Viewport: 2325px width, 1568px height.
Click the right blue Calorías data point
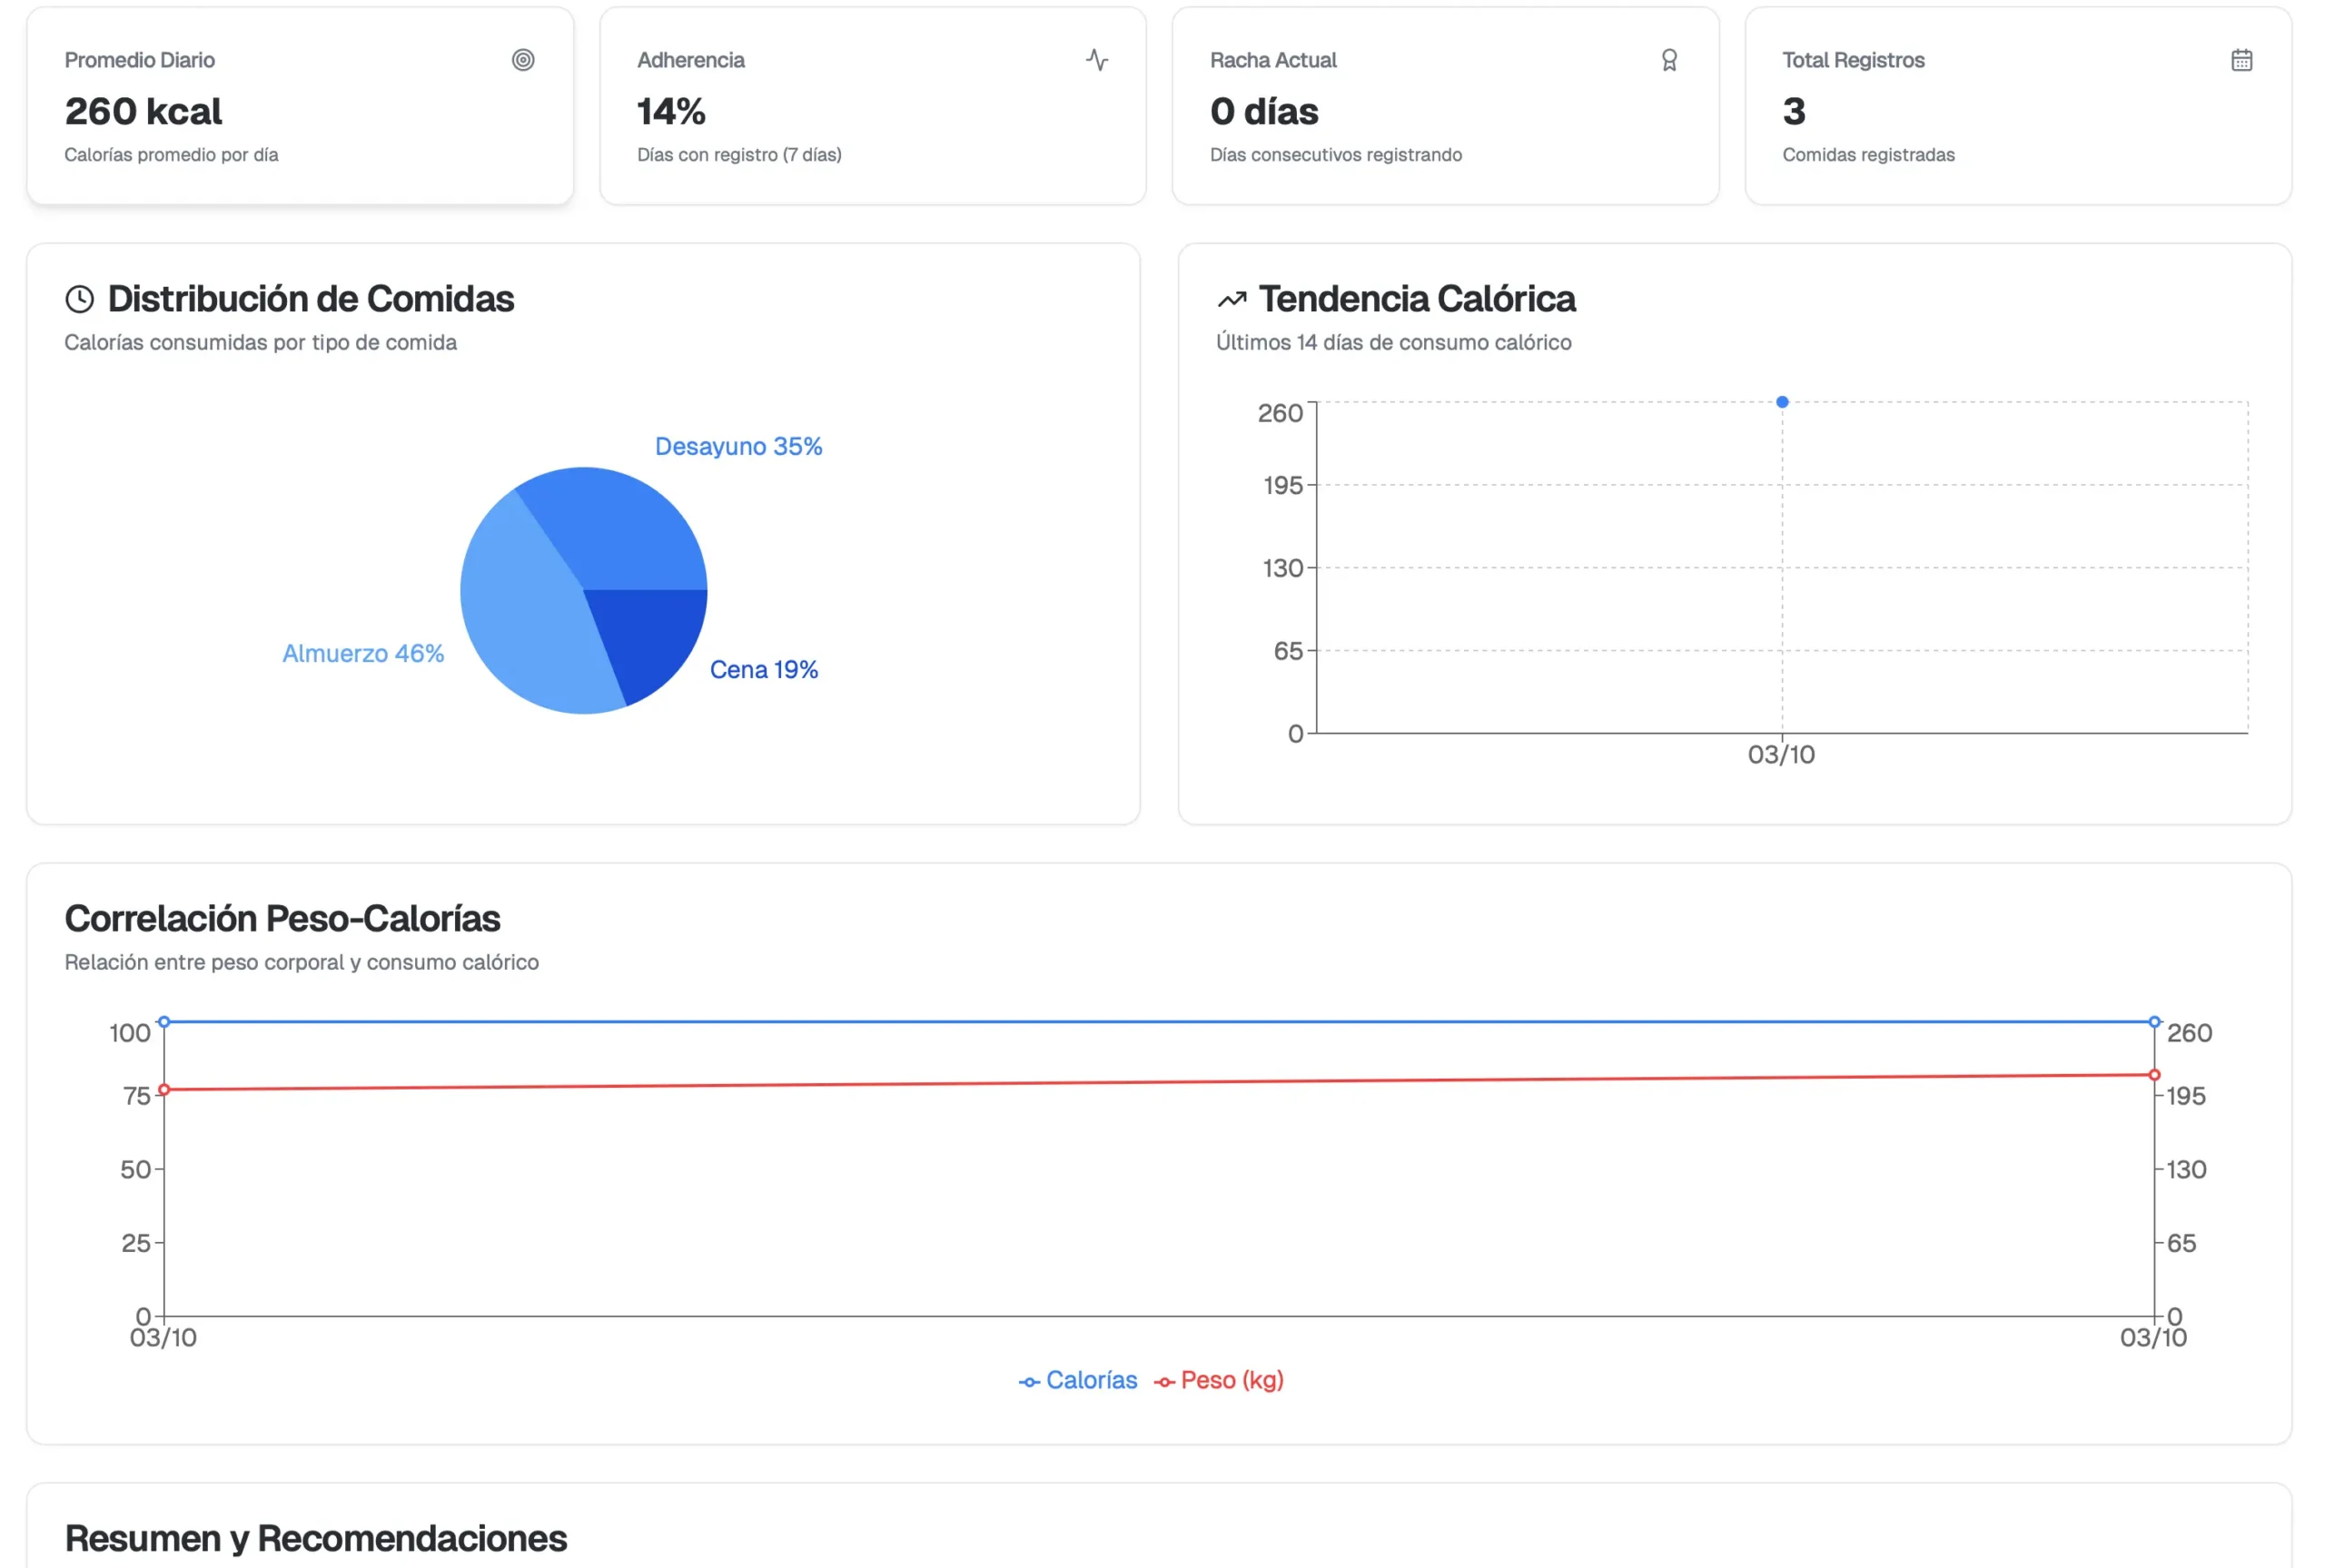[x=2153, y=1021]
